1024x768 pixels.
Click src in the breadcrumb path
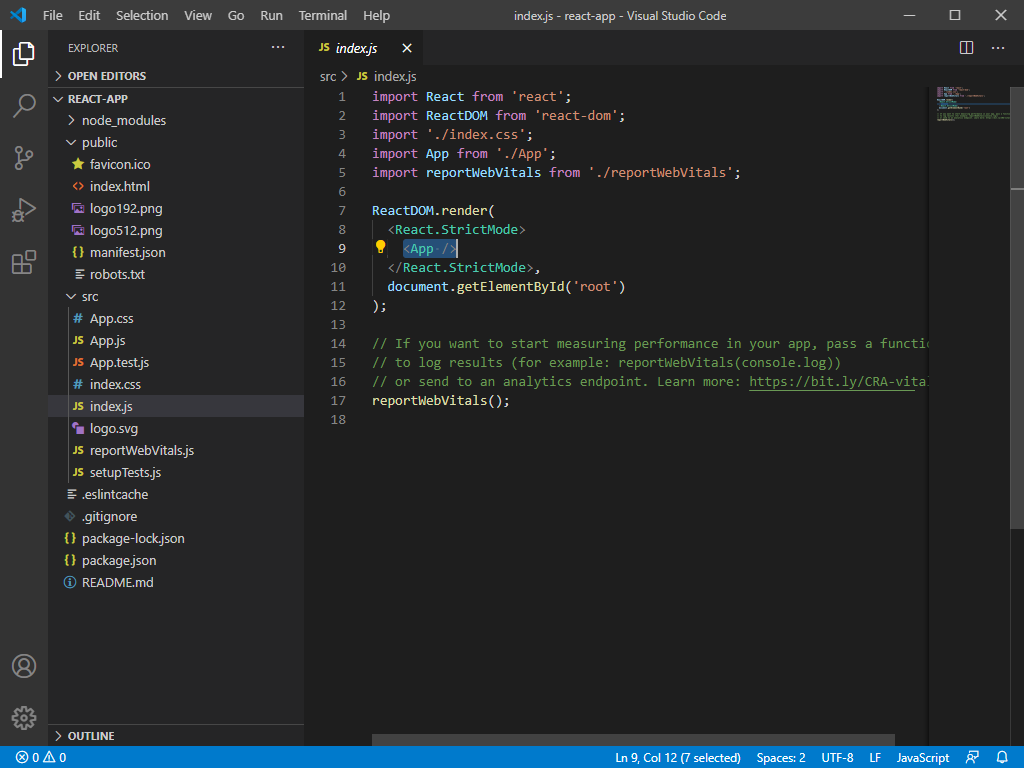click(328, 76)
